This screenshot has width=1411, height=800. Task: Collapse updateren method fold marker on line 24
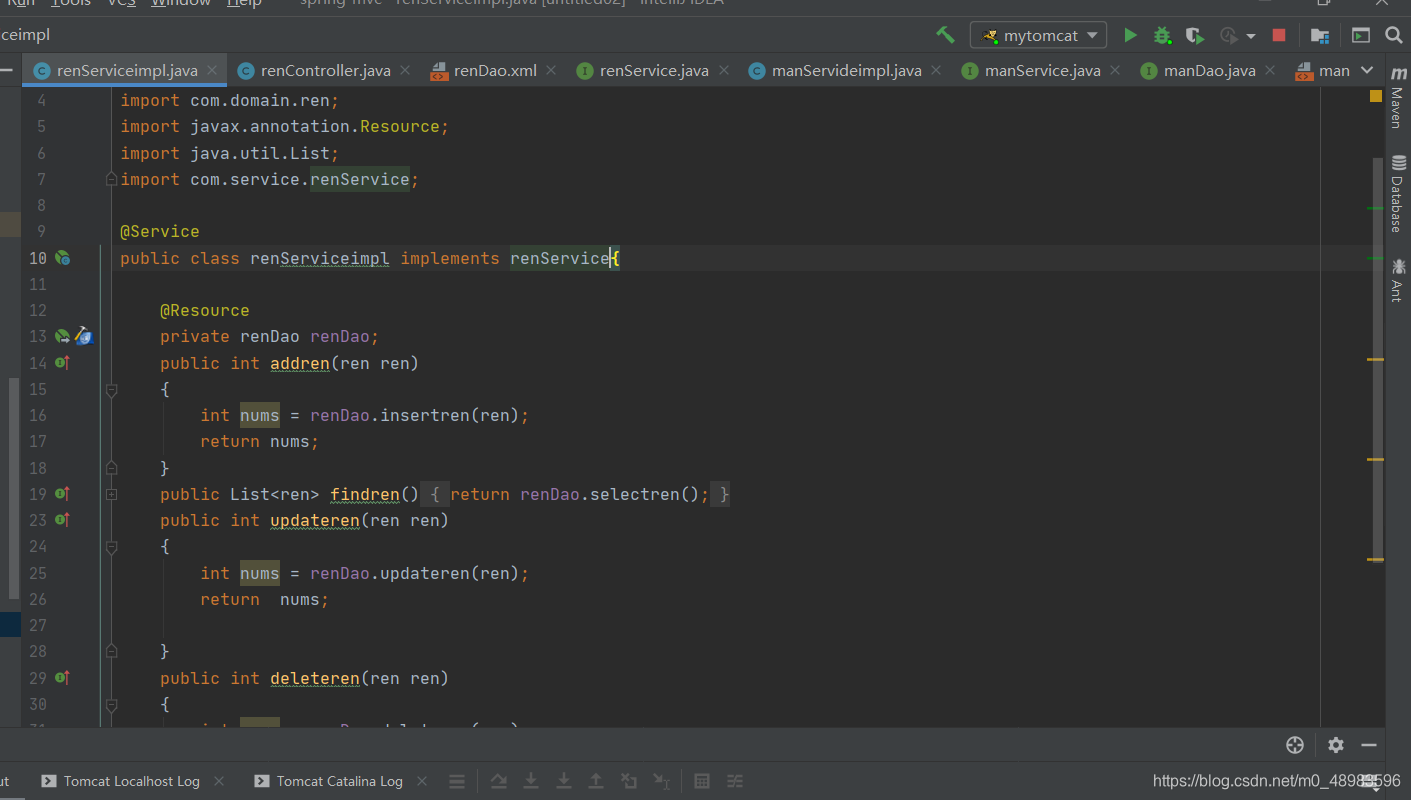111,547
